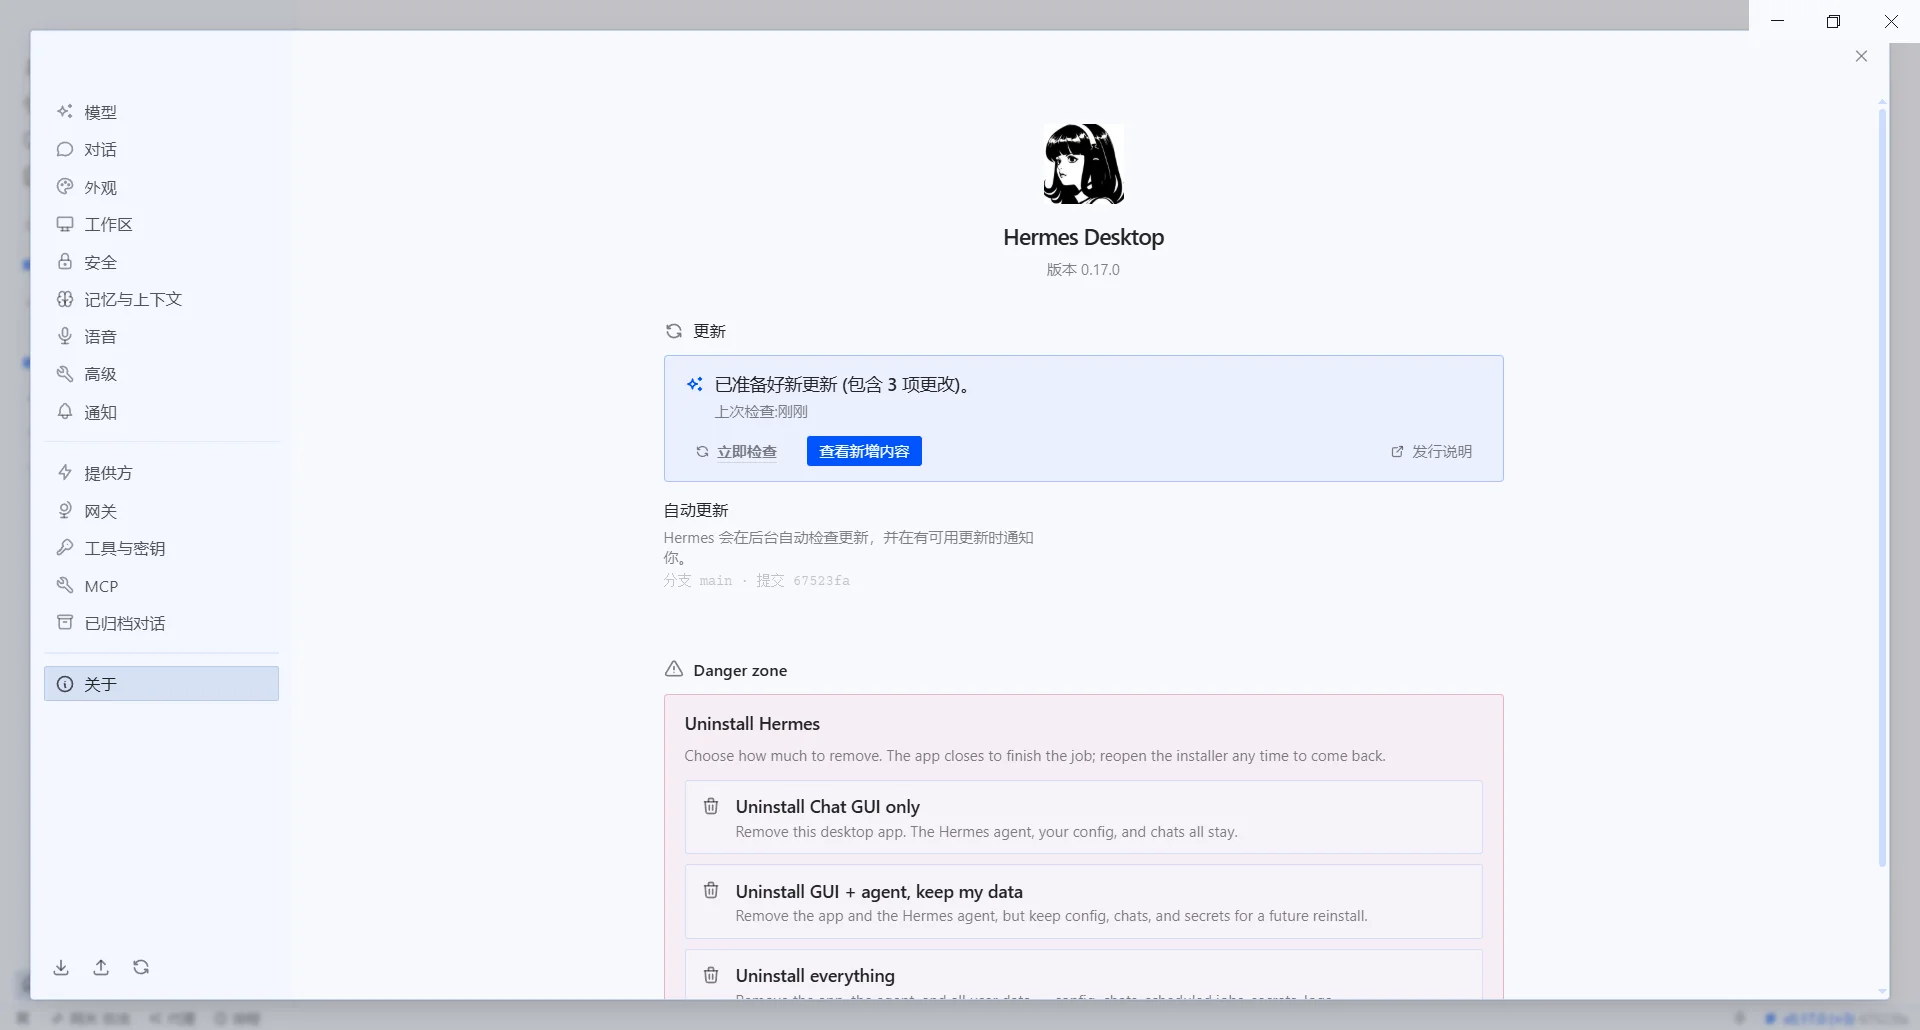Click the 自动更新 heading
This screenshot has height=1030, width=1920.
point(696,510)
